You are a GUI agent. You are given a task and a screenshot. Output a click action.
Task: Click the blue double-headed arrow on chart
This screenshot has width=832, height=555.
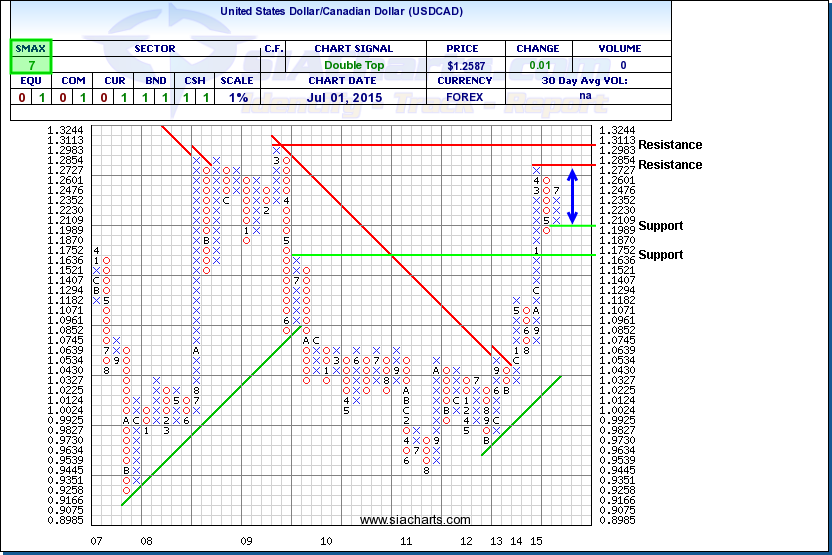[572, 195]
